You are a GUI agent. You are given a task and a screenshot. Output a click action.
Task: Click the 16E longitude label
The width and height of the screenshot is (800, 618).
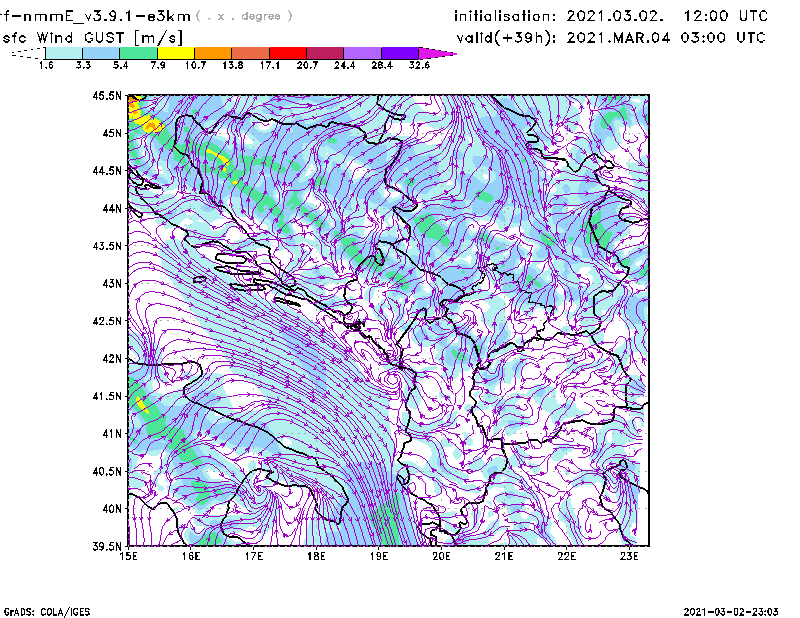[191, 556]
